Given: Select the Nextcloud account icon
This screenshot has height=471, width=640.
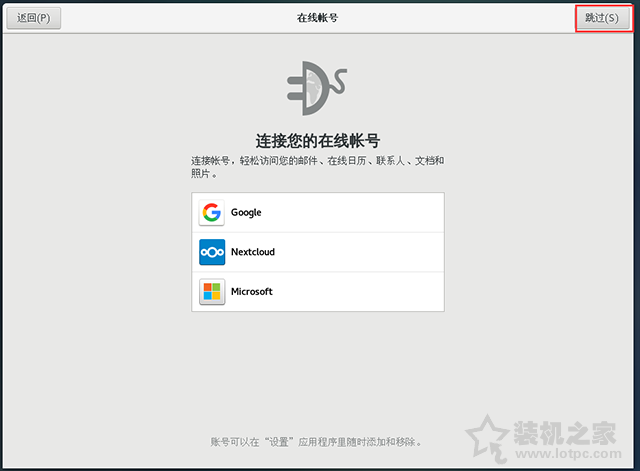Looking at the screenshot, I should [x=211, y=252].
